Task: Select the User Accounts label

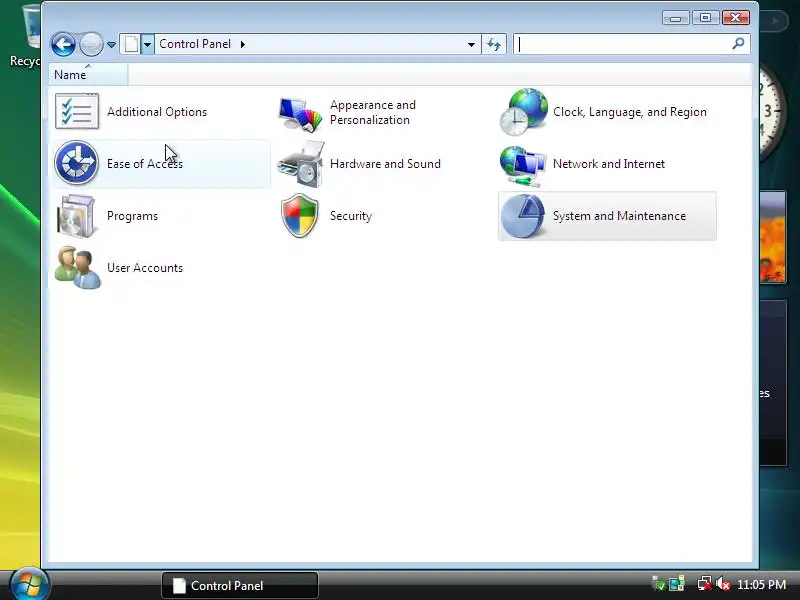Action: pos(145,268)
